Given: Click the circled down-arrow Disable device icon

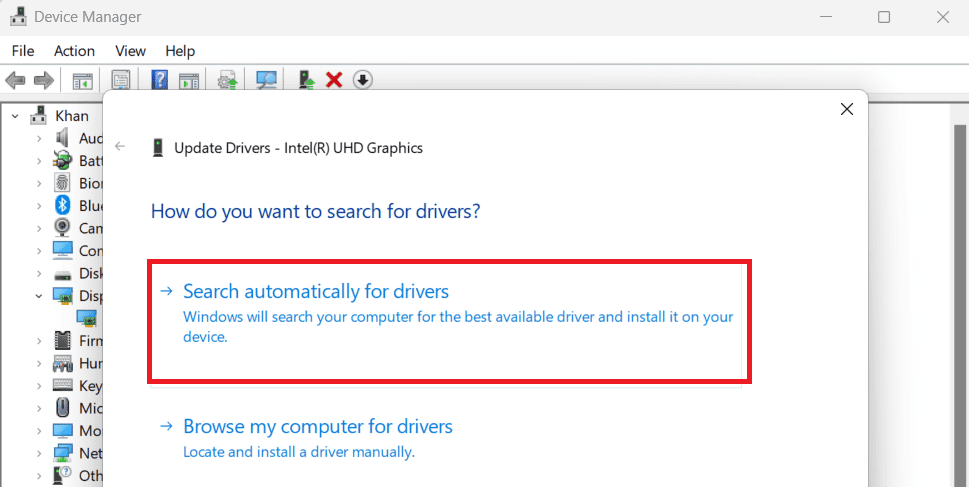Looking at the screenshot, I should (x=363, y=80).
